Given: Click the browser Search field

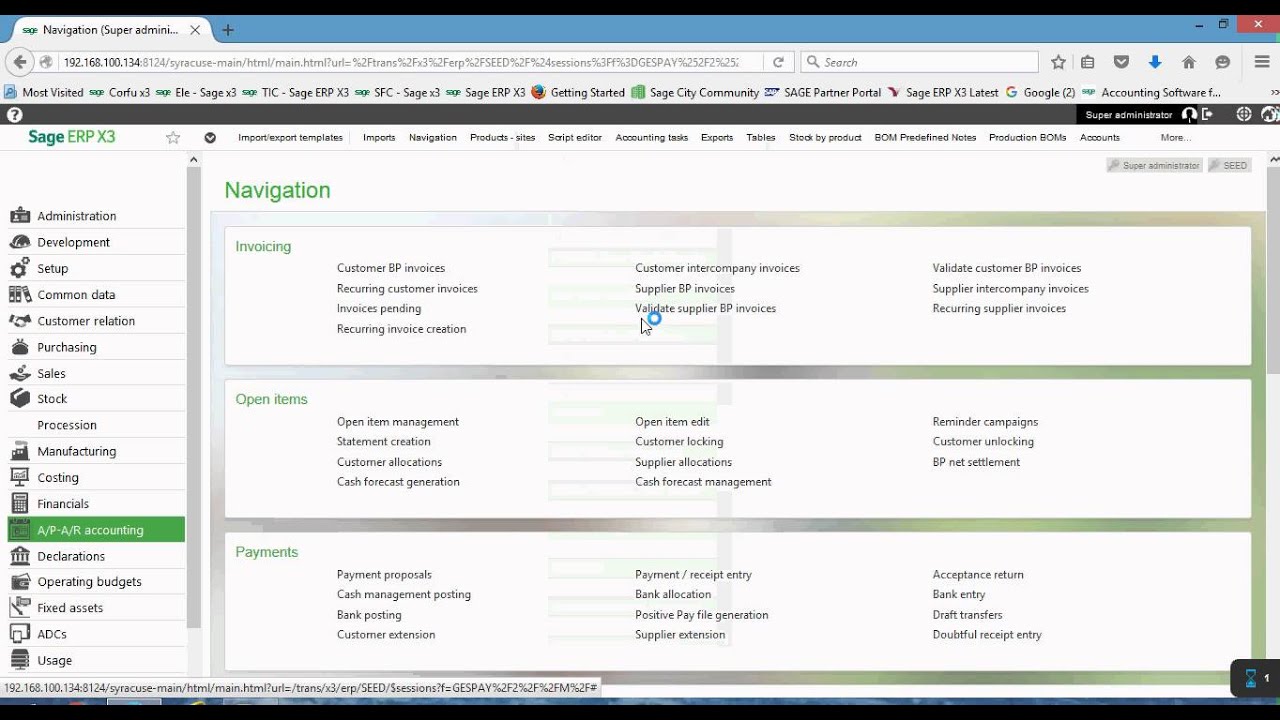Looking at the screenshot, I should click(x=920, y=62).
